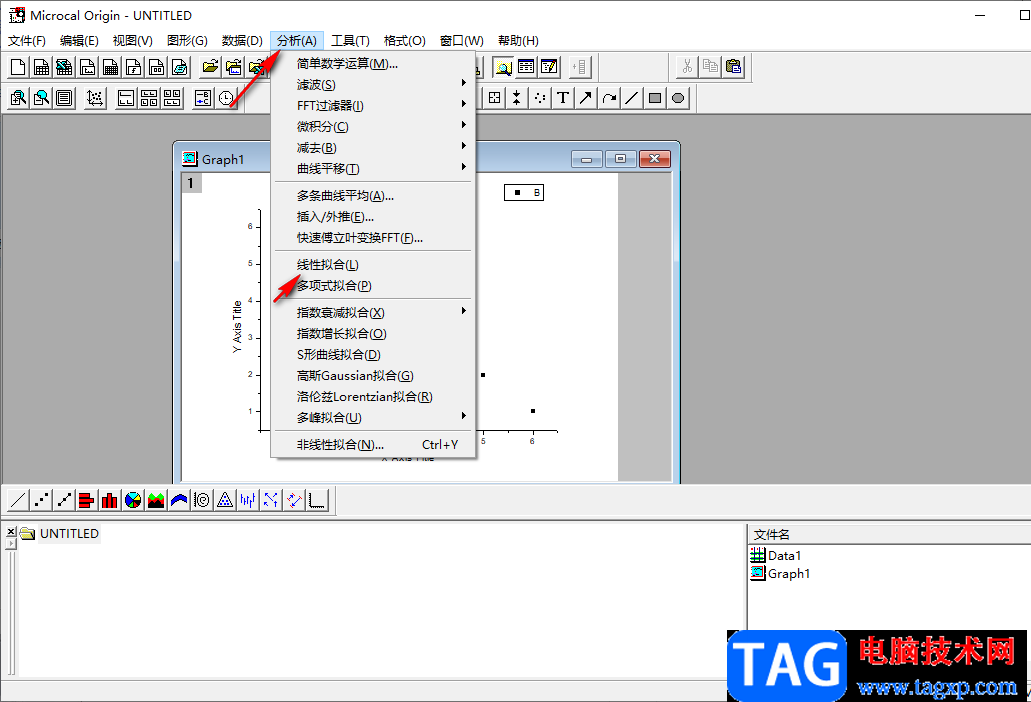Click the Paste clipboard icon
This screenshot has width=1031, height=702.
(x=734, y=67)
